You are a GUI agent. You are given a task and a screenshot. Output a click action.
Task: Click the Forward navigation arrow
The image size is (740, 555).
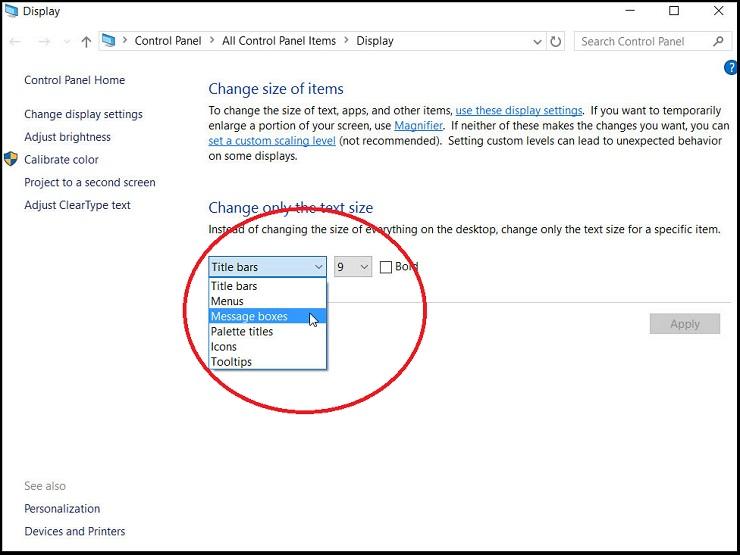tap(43, 41)
